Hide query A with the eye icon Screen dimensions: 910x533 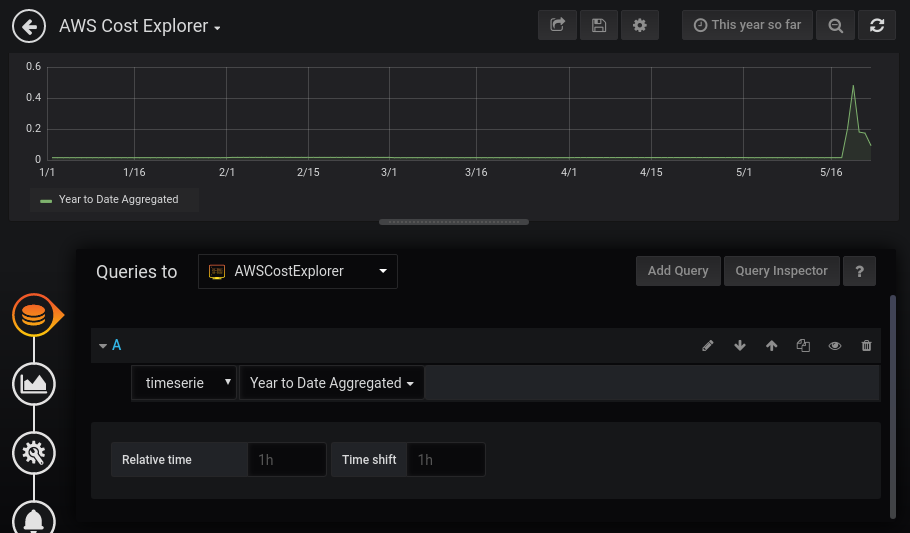click(x=835, y=345)
